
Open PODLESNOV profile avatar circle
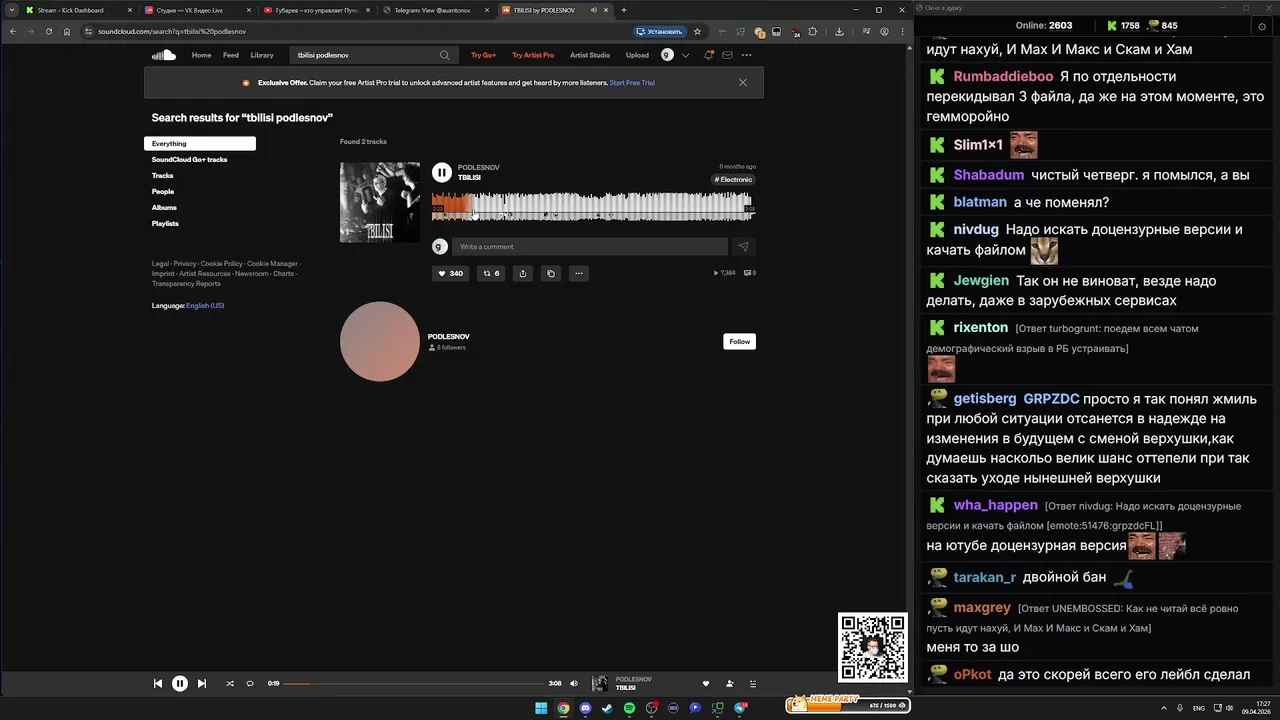tap(380, 341)
